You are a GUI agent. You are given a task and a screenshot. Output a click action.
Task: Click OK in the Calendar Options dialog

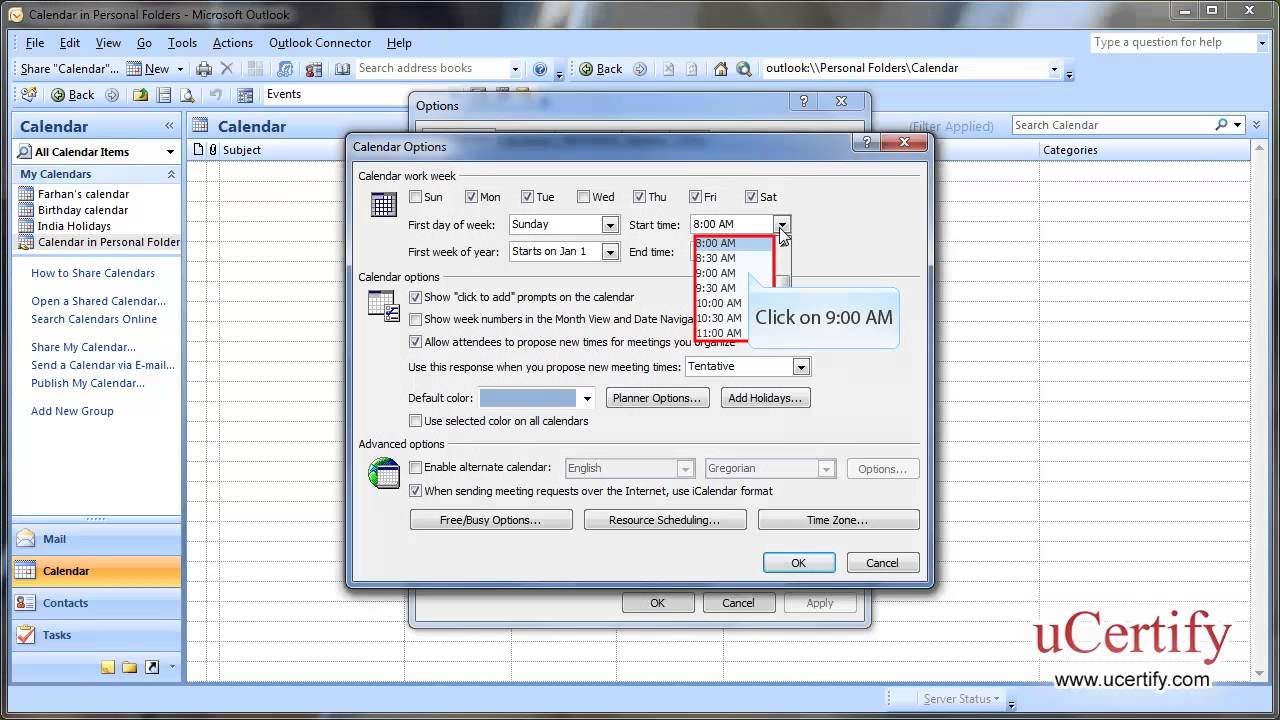point(799,563)
